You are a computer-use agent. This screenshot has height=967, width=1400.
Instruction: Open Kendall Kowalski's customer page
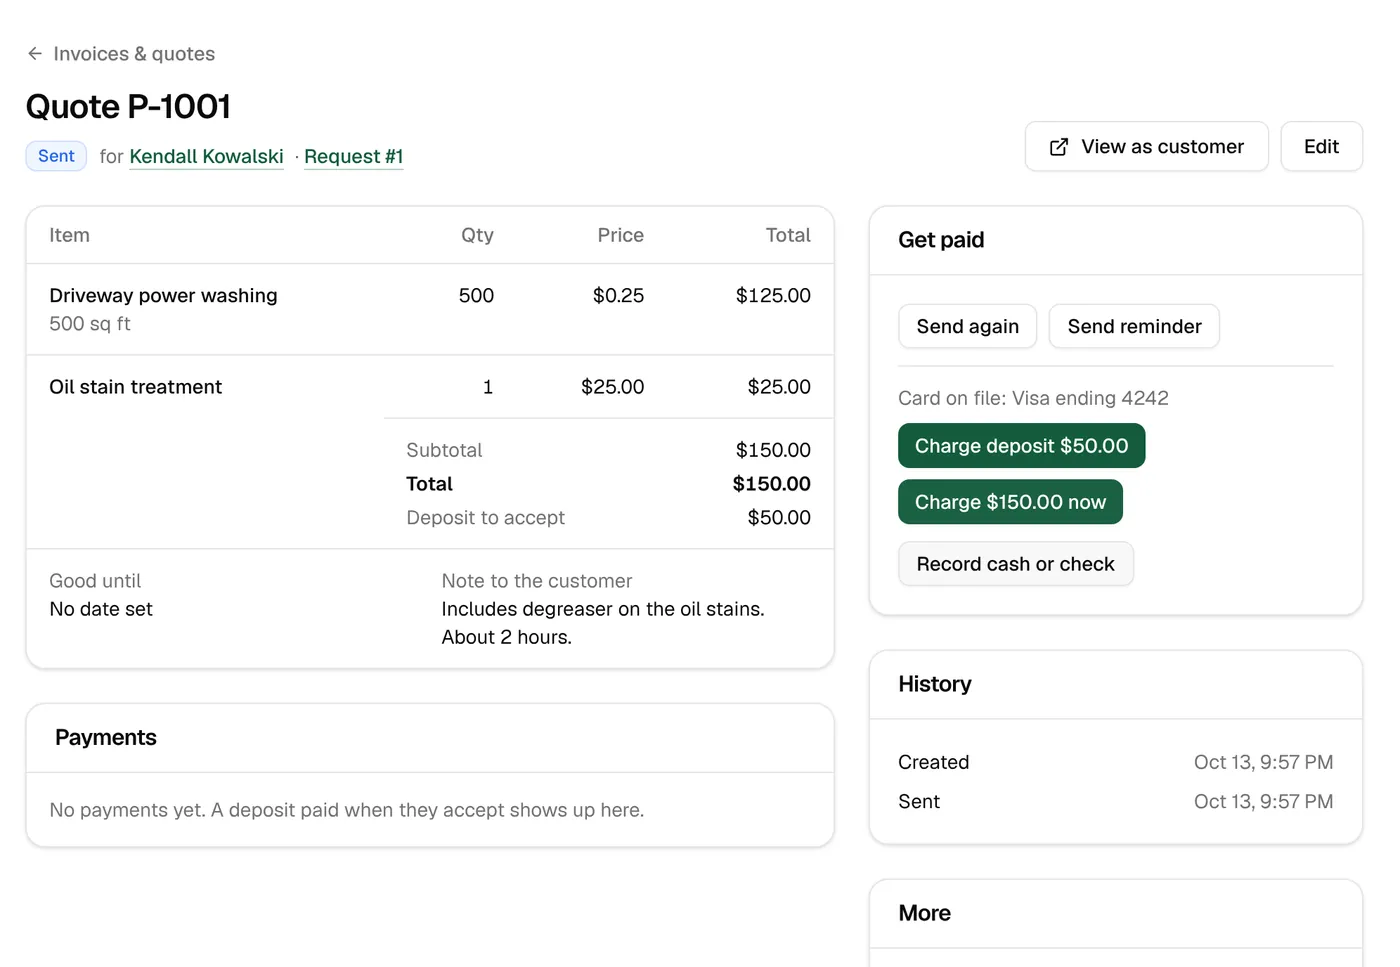coord(206,156)
